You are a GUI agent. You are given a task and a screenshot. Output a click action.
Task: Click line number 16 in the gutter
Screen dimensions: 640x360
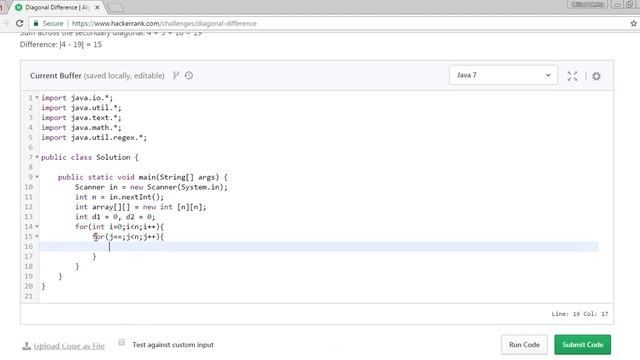[29, 247]
